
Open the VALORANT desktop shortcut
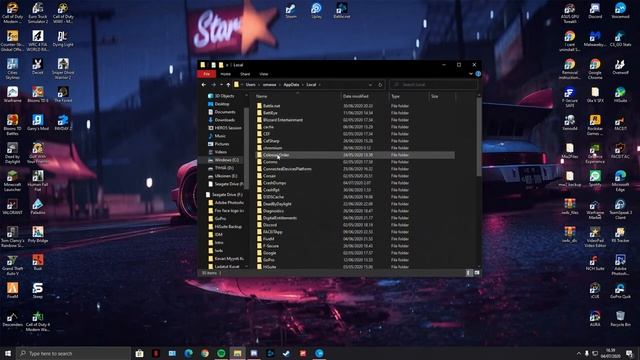pos(12,207)
